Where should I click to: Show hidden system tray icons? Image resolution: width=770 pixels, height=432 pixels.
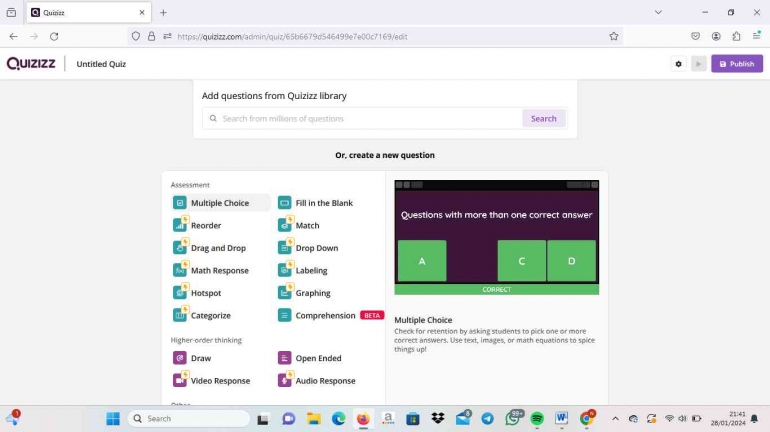[615, 419]
